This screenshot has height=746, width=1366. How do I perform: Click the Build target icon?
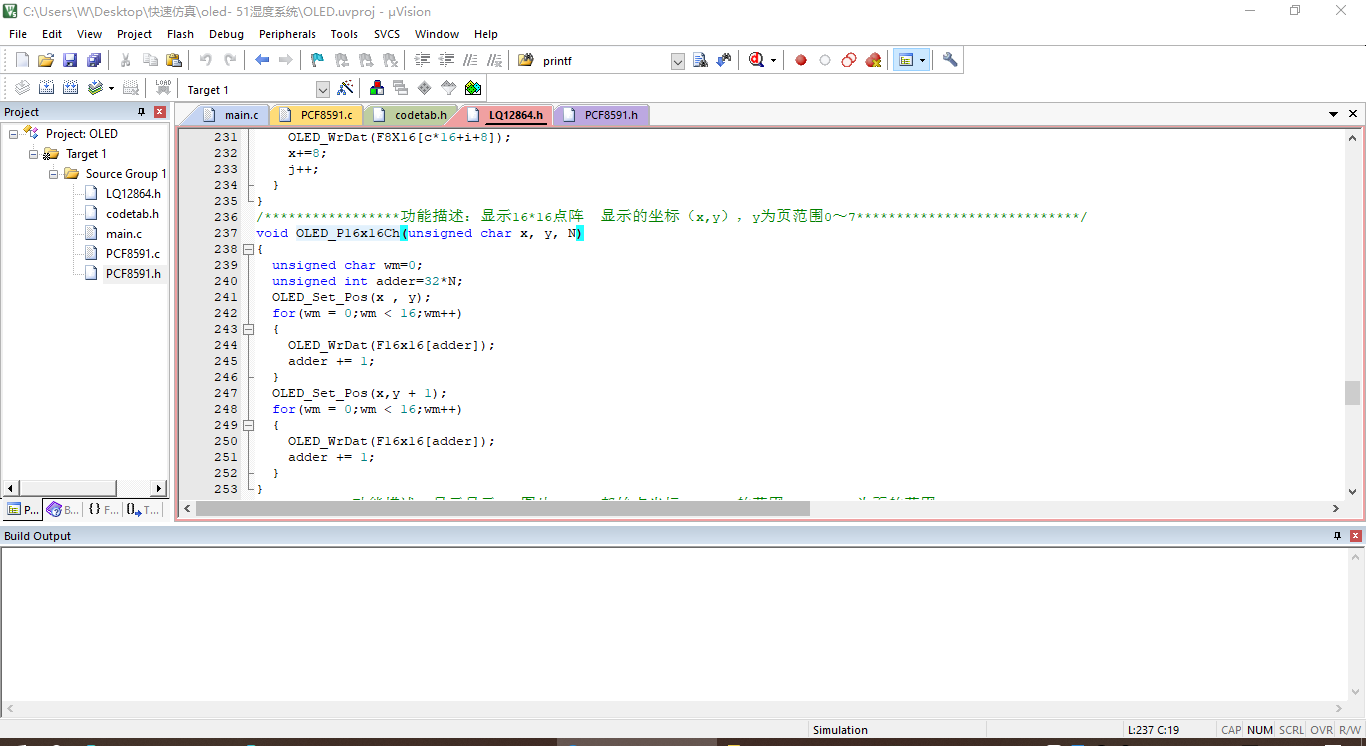46,88
